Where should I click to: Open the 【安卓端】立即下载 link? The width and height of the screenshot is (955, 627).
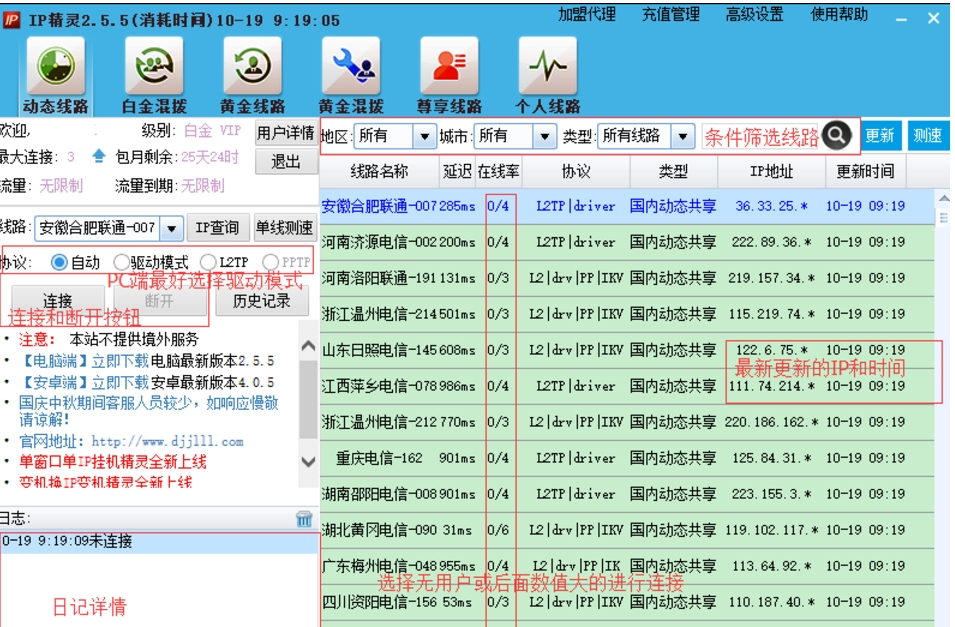pos(84,383)
